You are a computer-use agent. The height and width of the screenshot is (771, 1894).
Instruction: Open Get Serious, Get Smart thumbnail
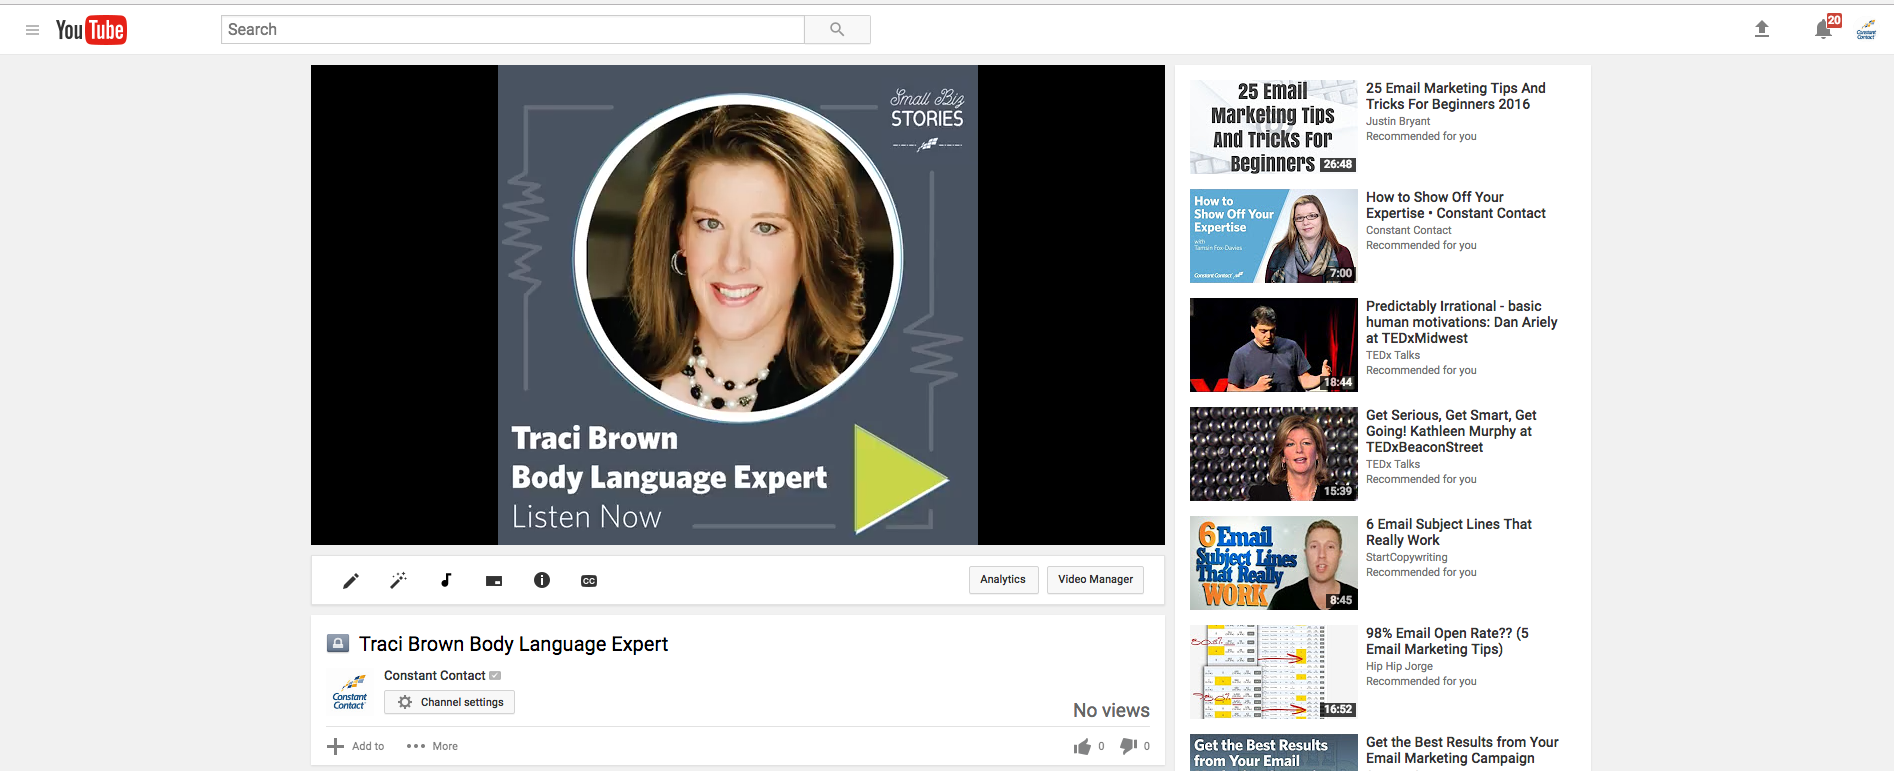click(1274, 454)
